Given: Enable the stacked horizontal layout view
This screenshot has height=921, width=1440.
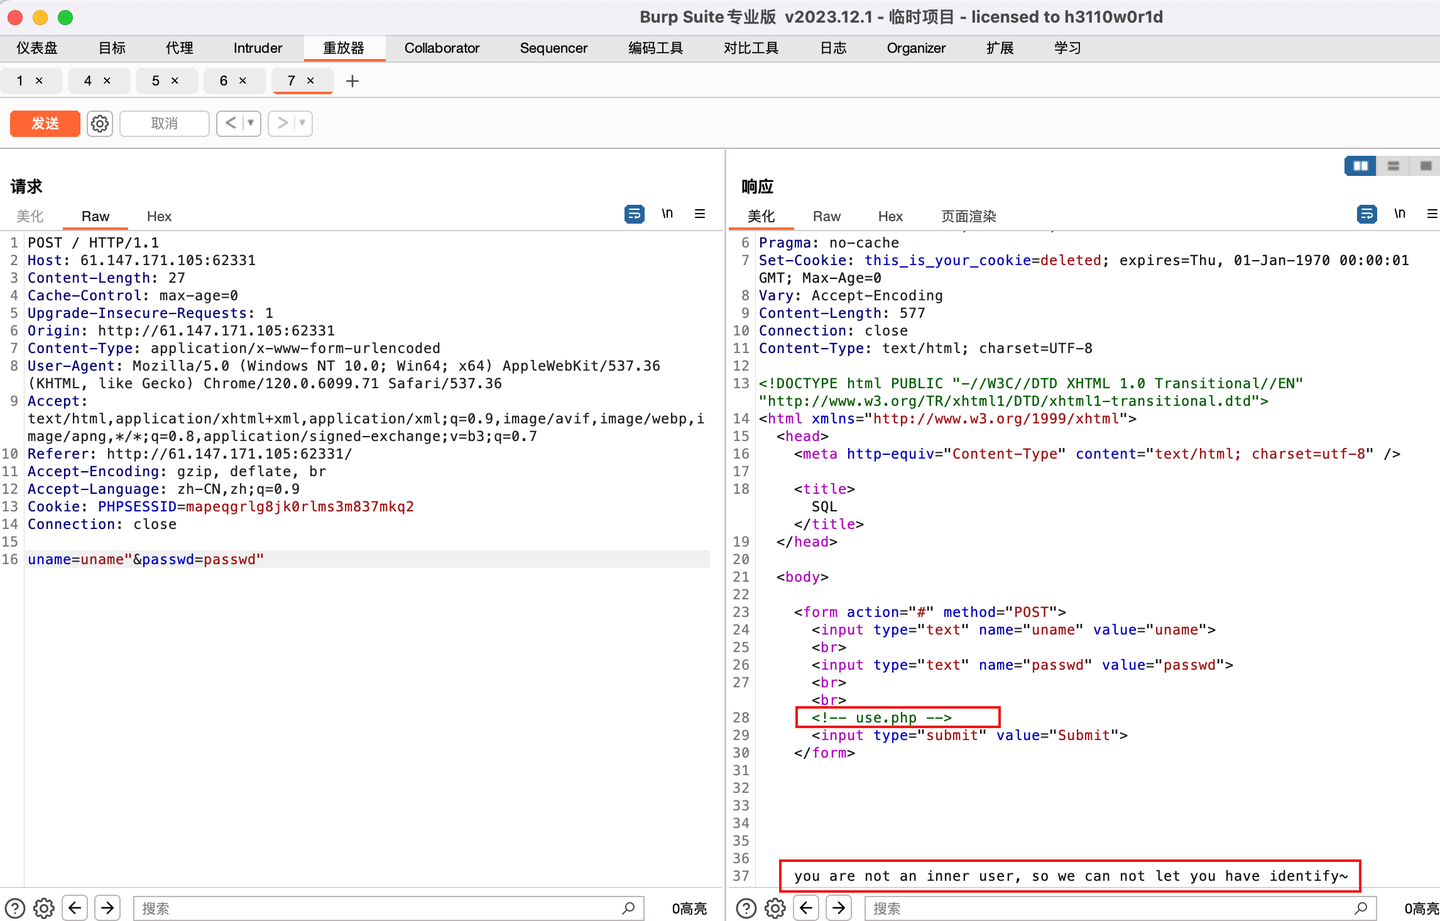Looking at the screenshot, I should point(1394,165).
